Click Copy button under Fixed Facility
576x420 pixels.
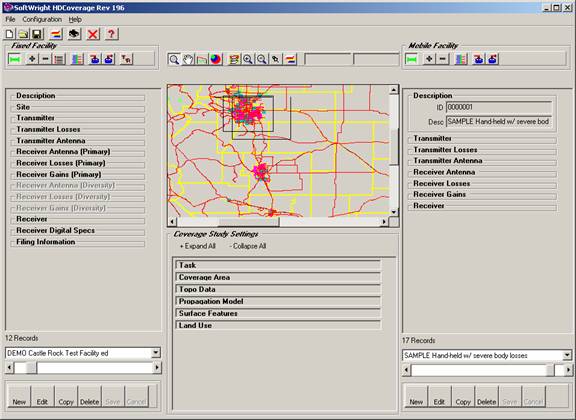[66, 397]
